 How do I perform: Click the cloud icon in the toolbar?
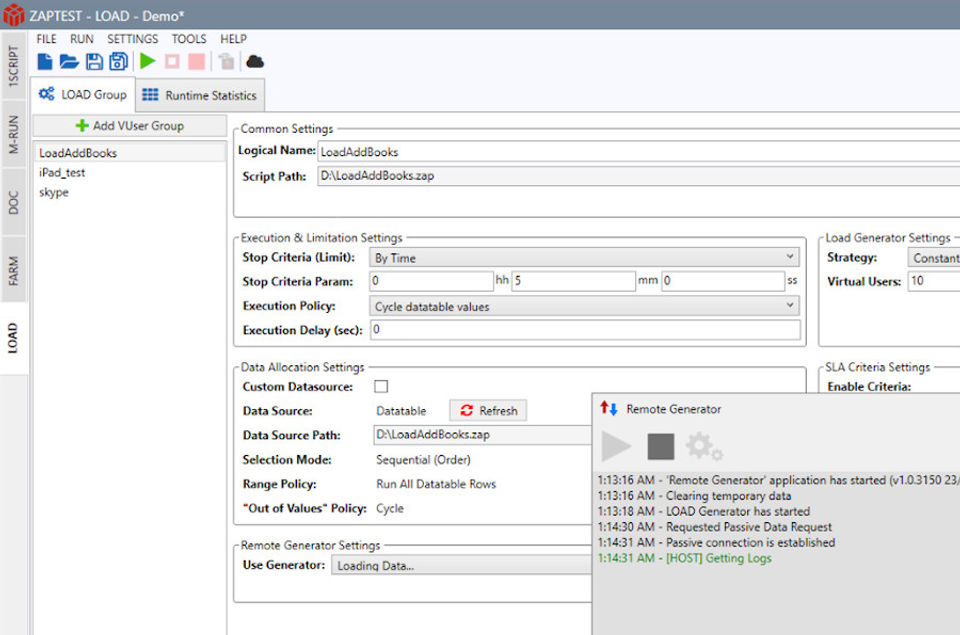point(255,62)
